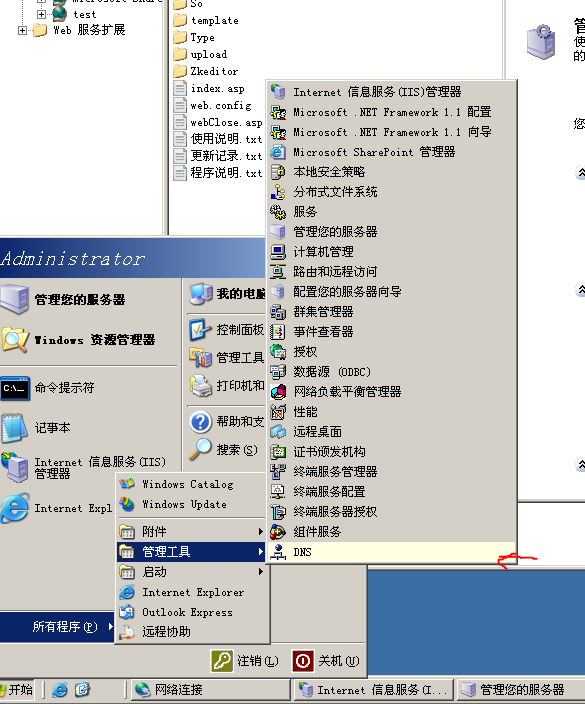Click the 分布式文件系统 icon
Image resolution: width=585 pixels, height=704 pixels.
pyautogui.click(x=278, y=192)
